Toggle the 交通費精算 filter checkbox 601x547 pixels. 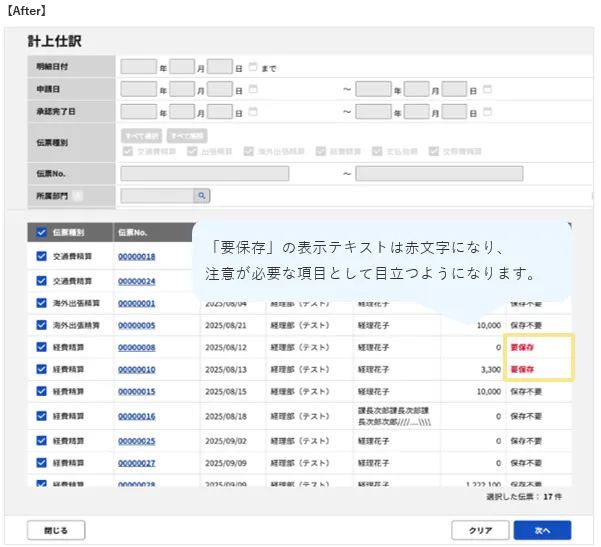[127, 152]
